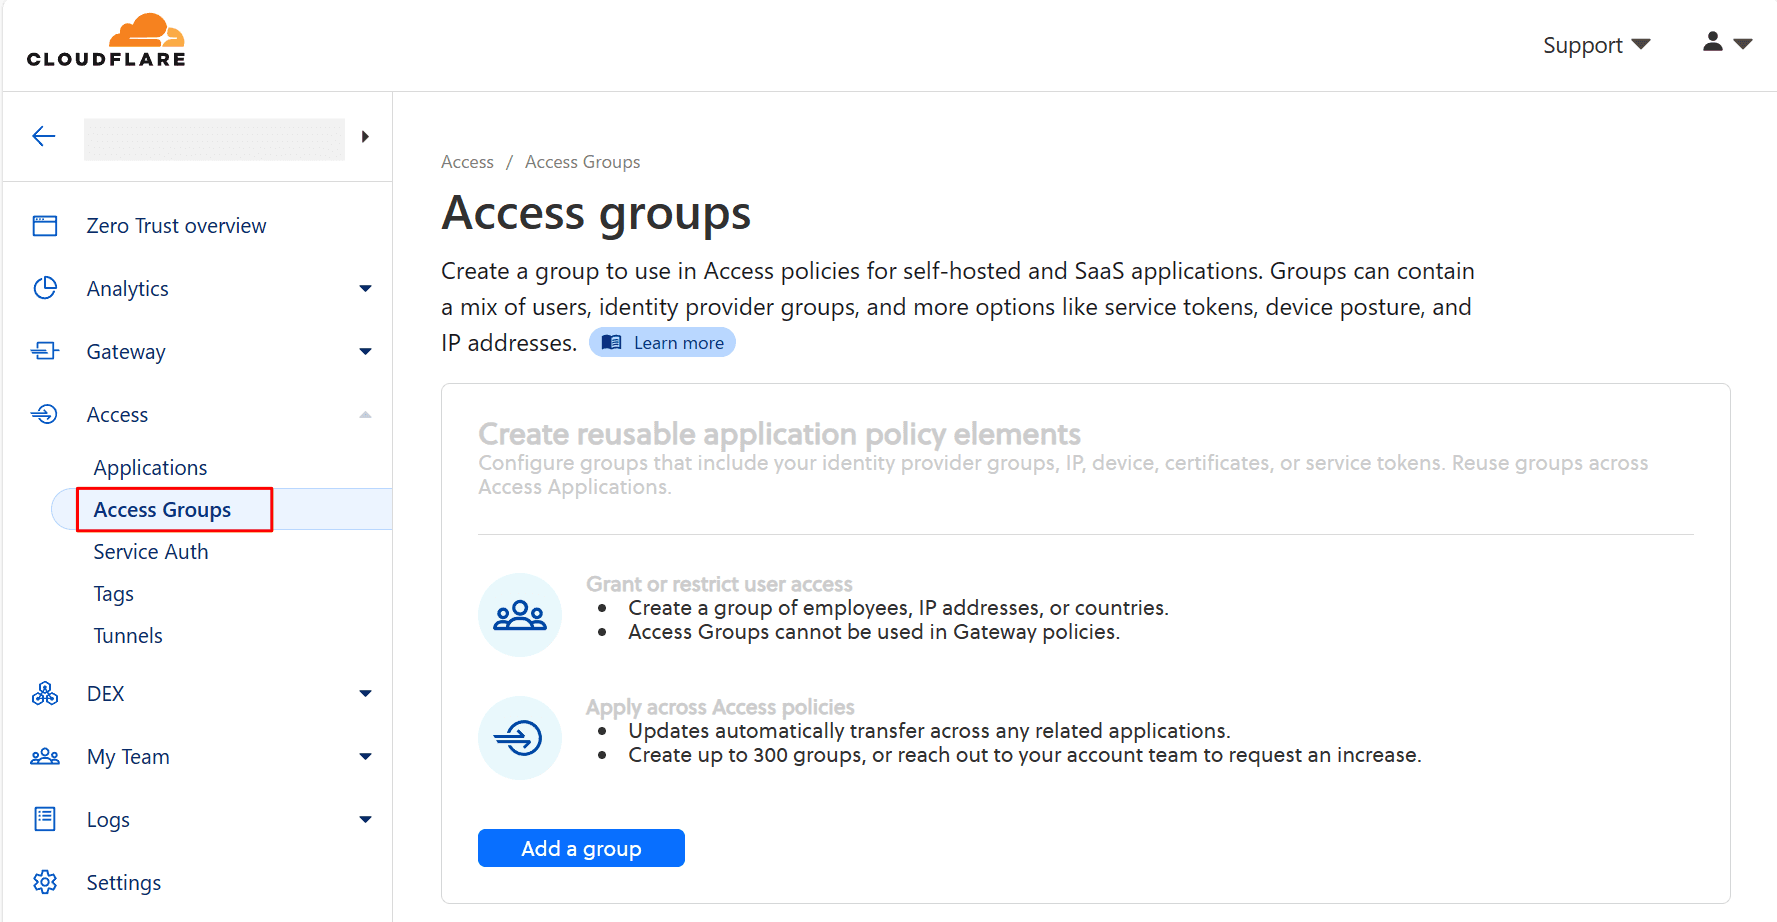This screenshot has height=922, width=1777.
Task: Click the Gateway icon in sidebar
Action: (x=45, y=352)
